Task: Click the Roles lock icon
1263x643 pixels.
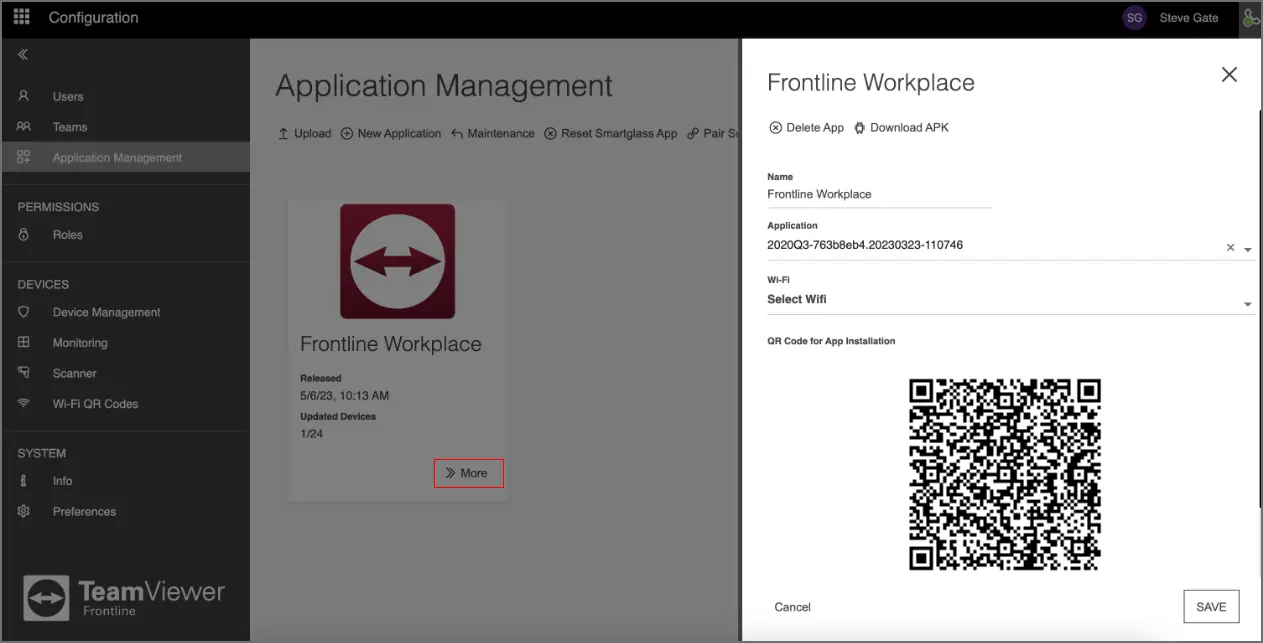Action: coord(24,234)
